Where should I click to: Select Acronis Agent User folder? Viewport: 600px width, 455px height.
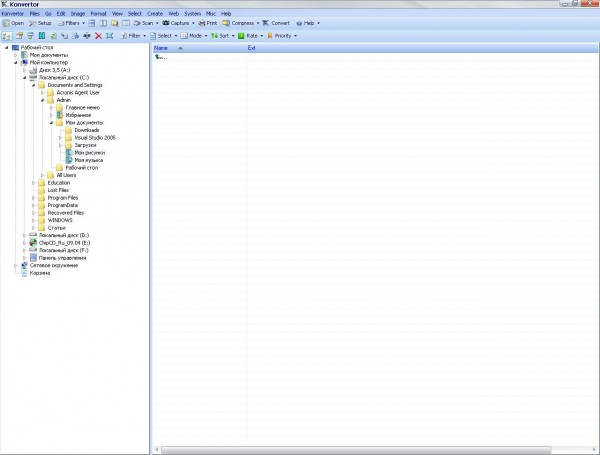[x=78, y=93]
